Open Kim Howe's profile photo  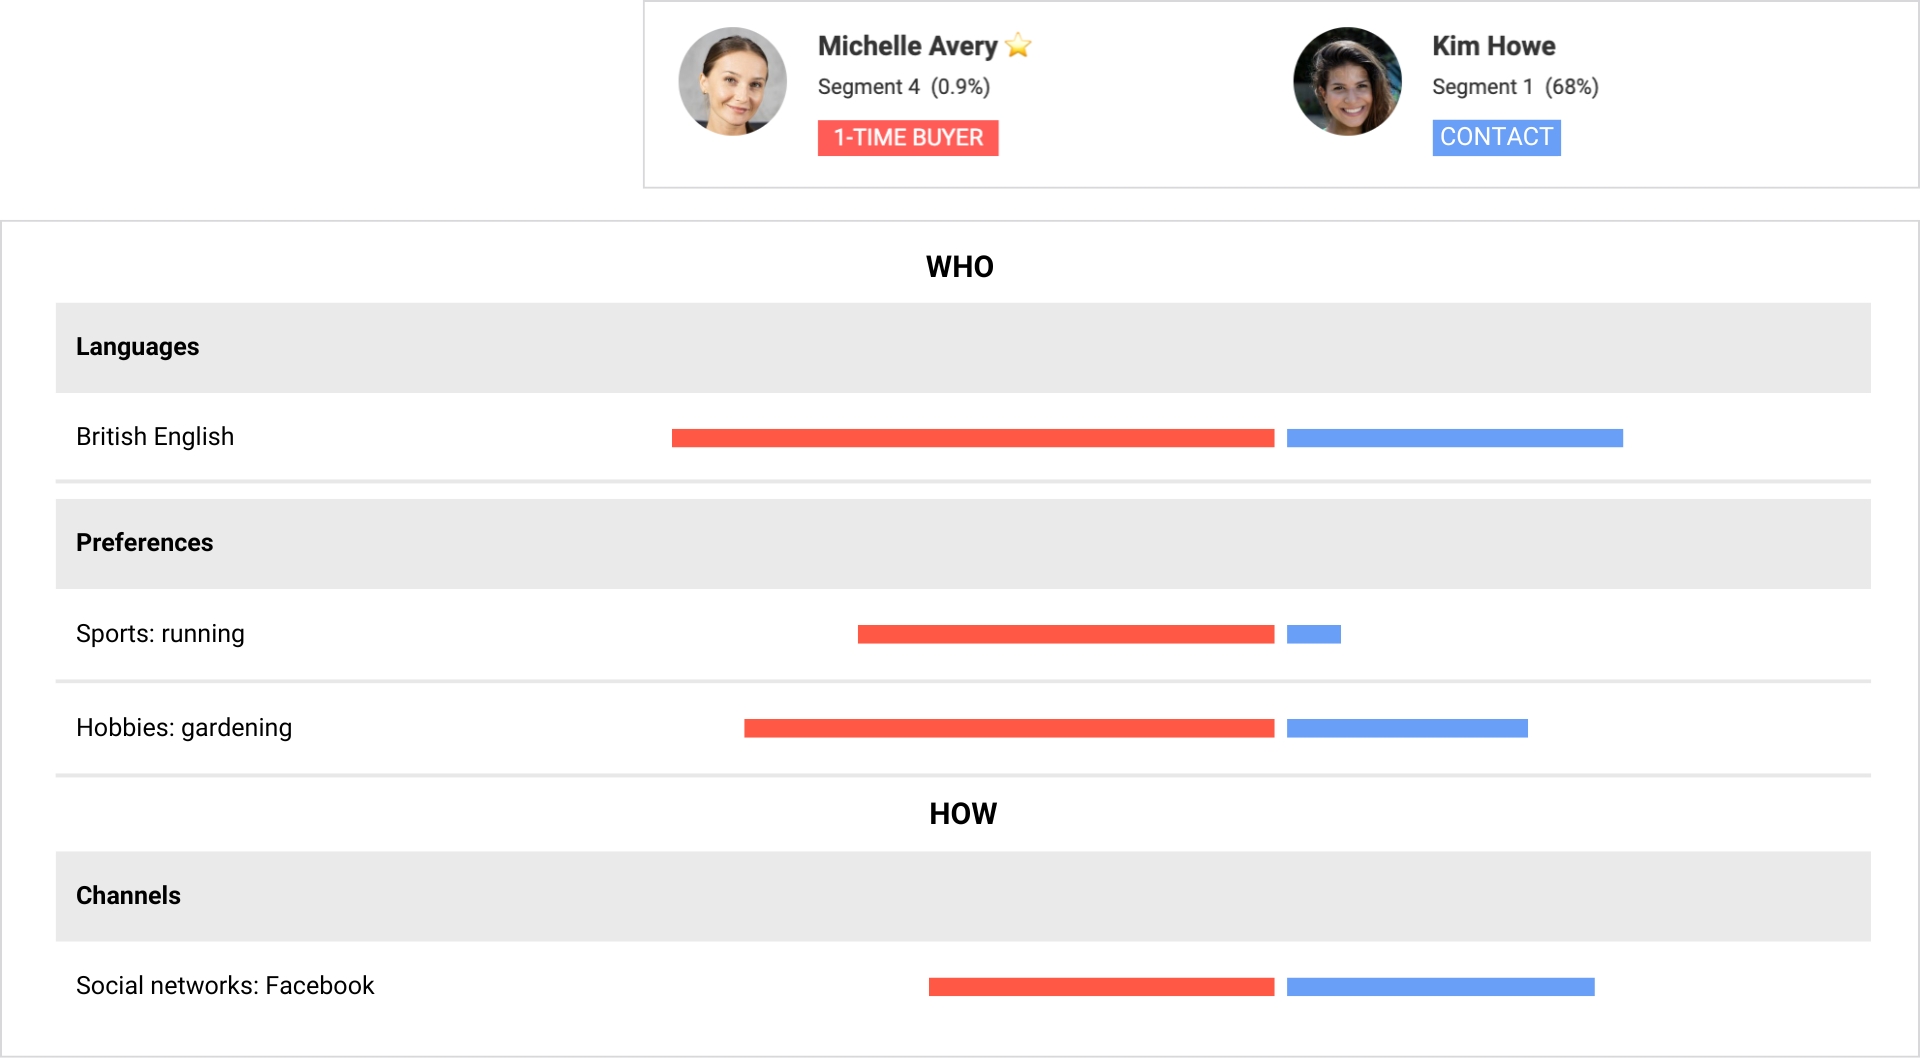pyautogui.click(x=1346, y=81)
